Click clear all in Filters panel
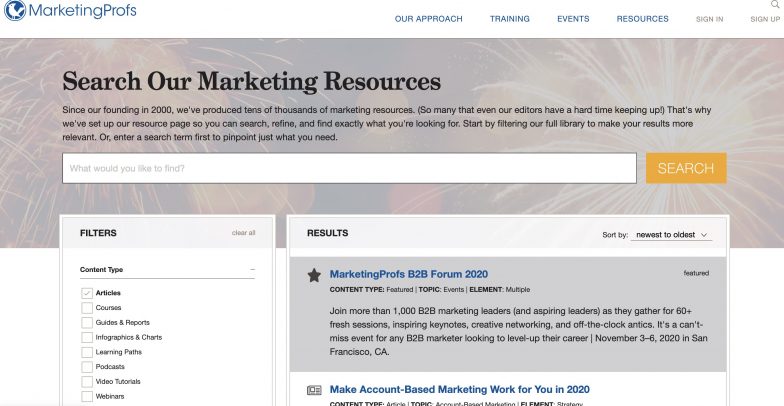The height and width of the screenshot is (406, 784). (x=244, y=233)
